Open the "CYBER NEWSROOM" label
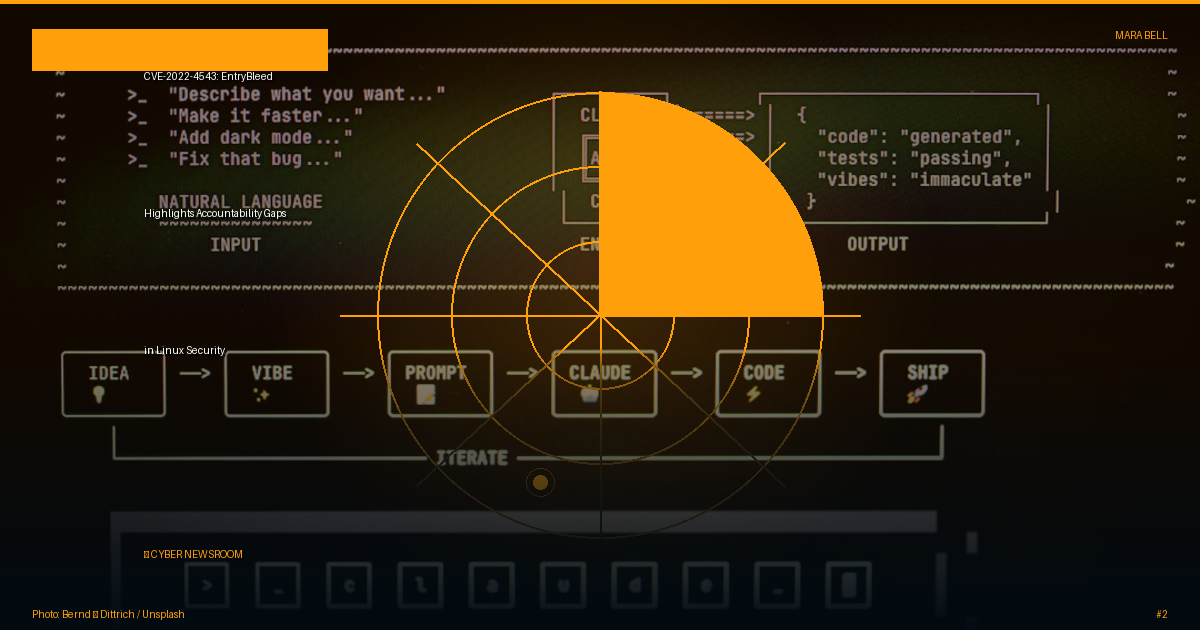 [x=193, y=554]
